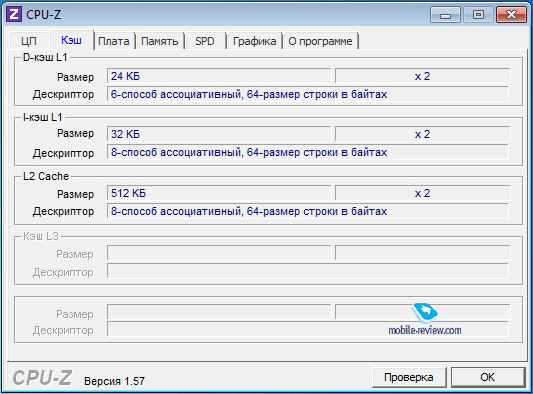Viewport: 533px width, 394px height.
Task: Click the I-кэш L1 size field 32 КБ
Action: (x=219, y=134)
